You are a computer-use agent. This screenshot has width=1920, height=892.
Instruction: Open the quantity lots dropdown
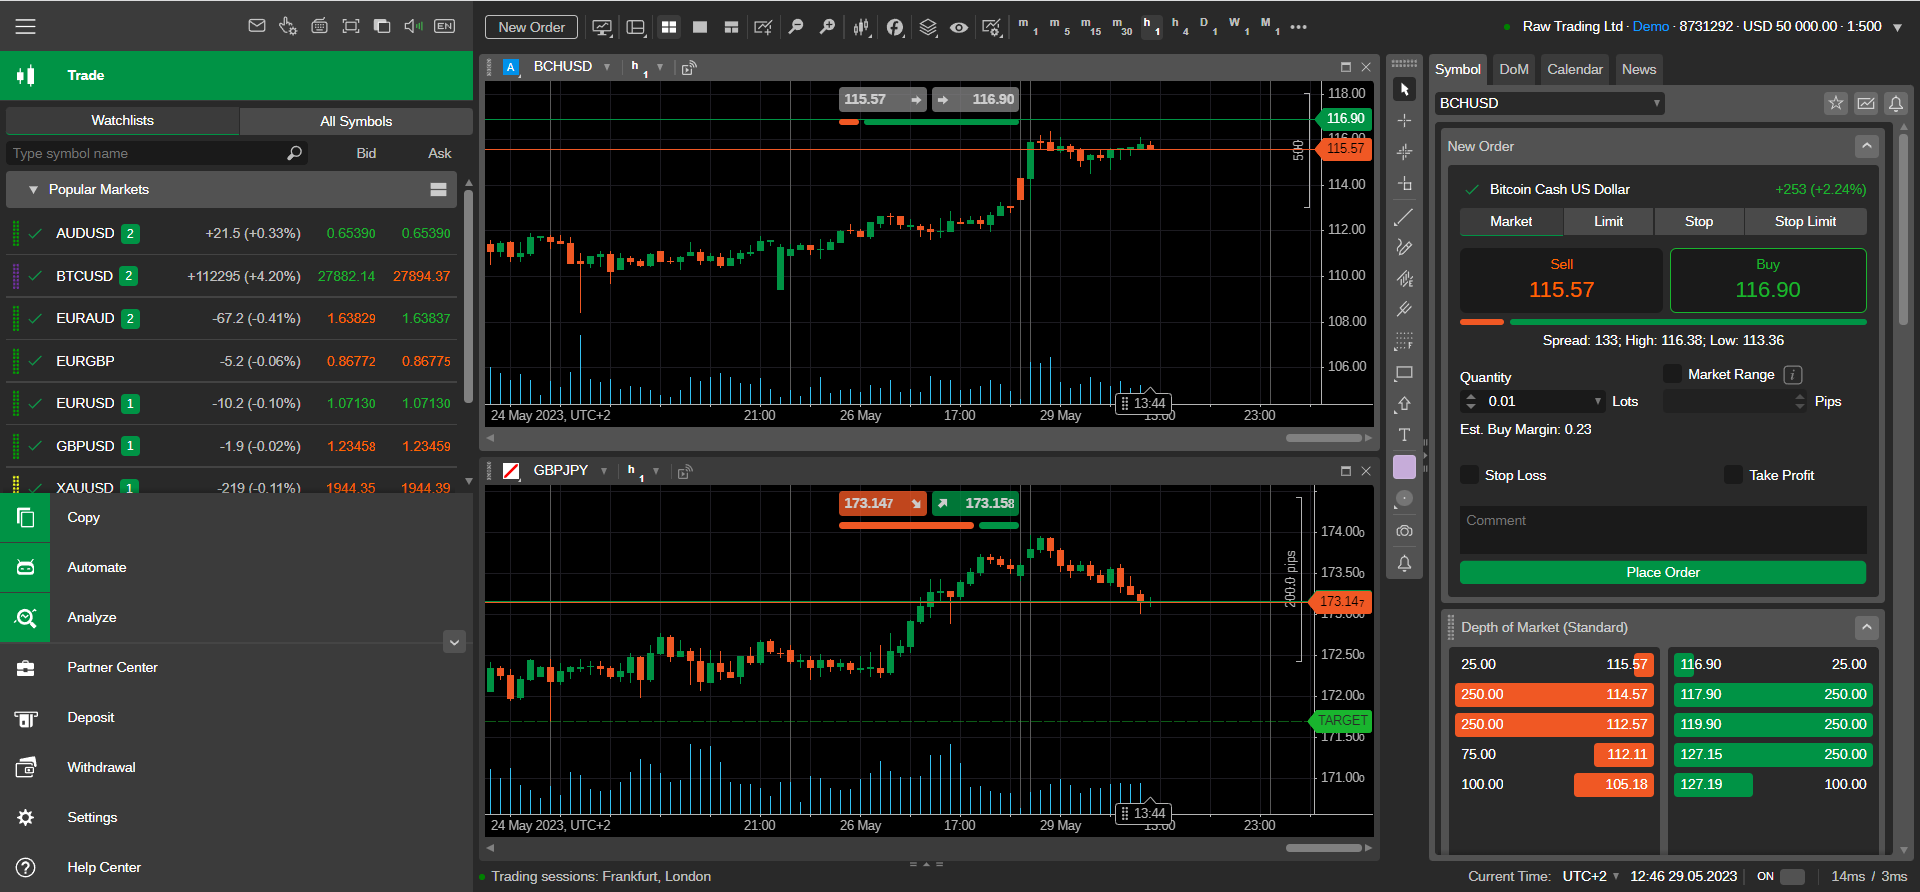click(x=1597, y=401)
